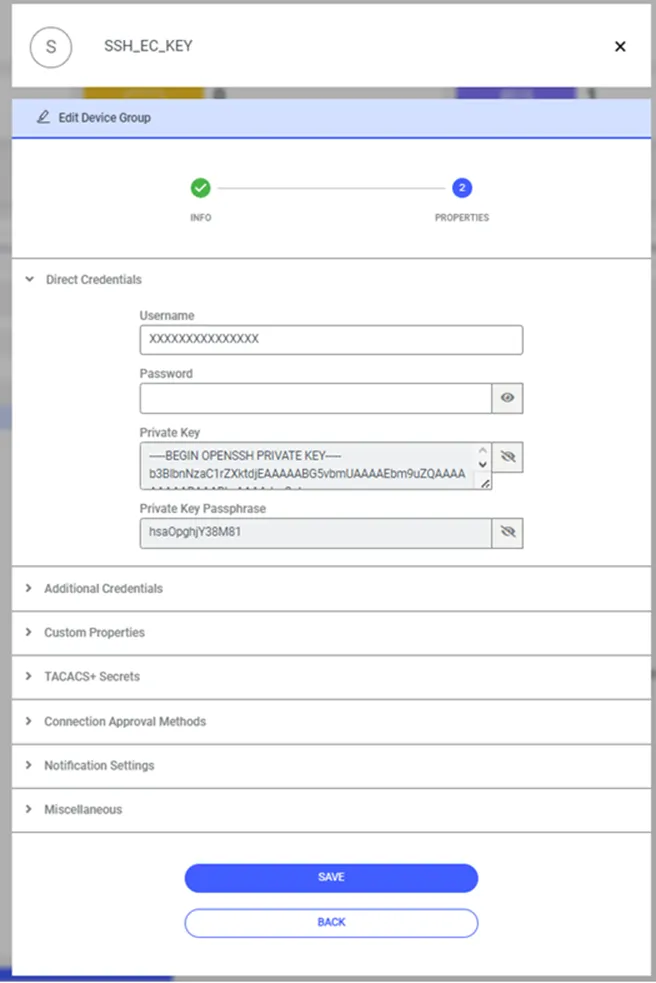The height and width of the screenshot is (983, 656).
Task: Click the Private Key resize handle
Action: click(485, 483)
